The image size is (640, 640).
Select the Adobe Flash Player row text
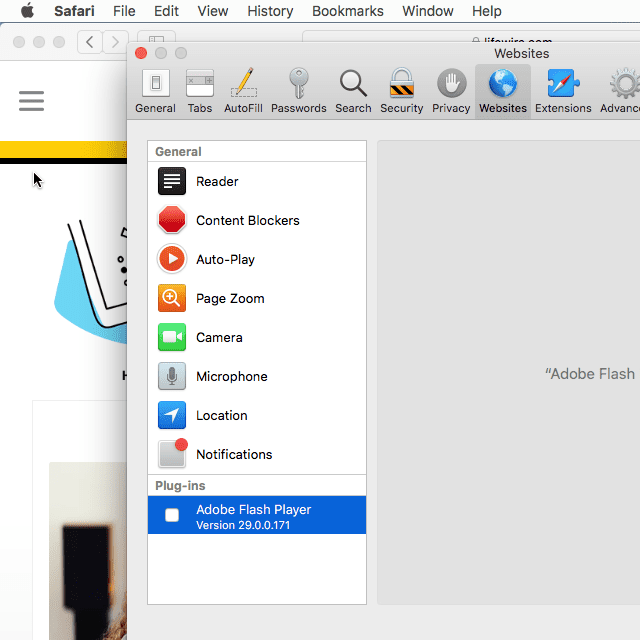pyautogui.click(x=253, y=509)
